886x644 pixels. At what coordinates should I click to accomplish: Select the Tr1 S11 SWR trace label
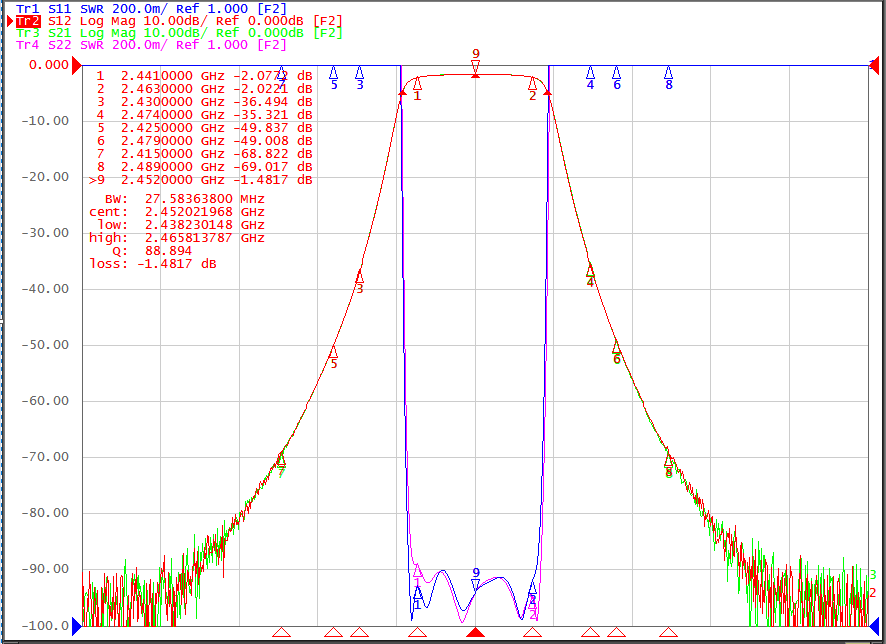(x=151, y=8)
